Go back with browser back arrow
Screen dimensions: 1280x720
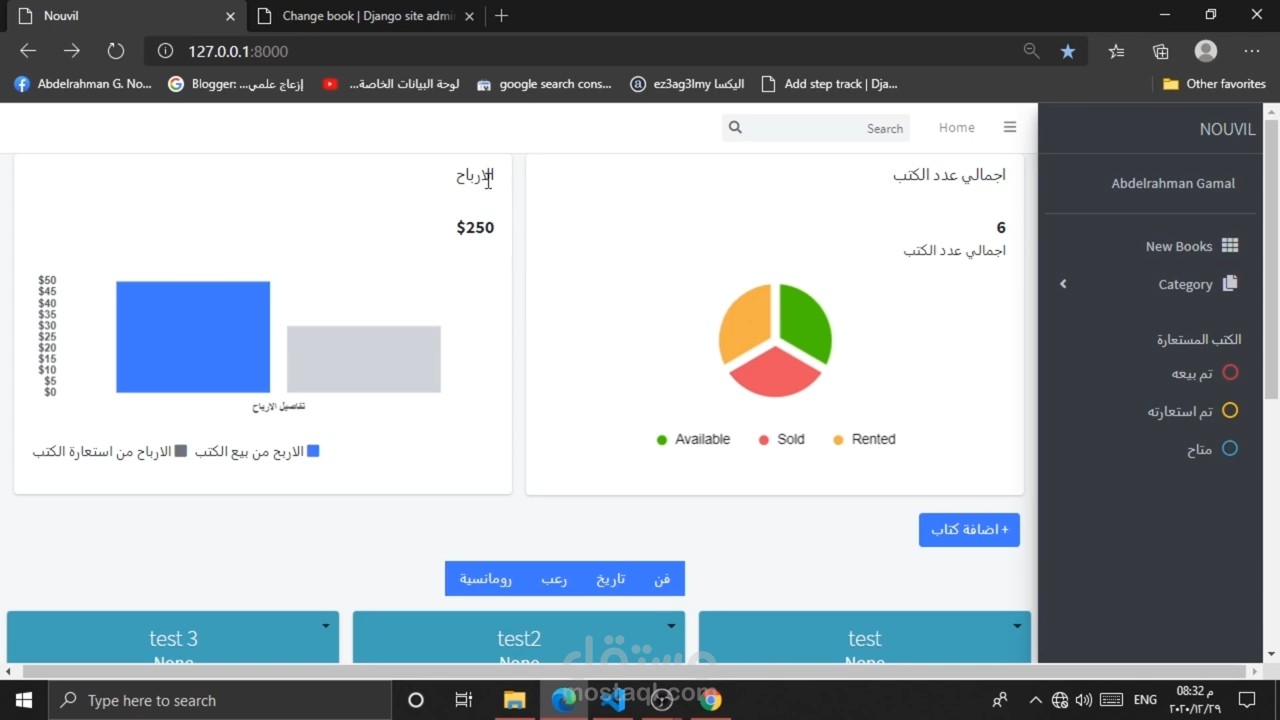pyautogui.click(x=28, y=51)
